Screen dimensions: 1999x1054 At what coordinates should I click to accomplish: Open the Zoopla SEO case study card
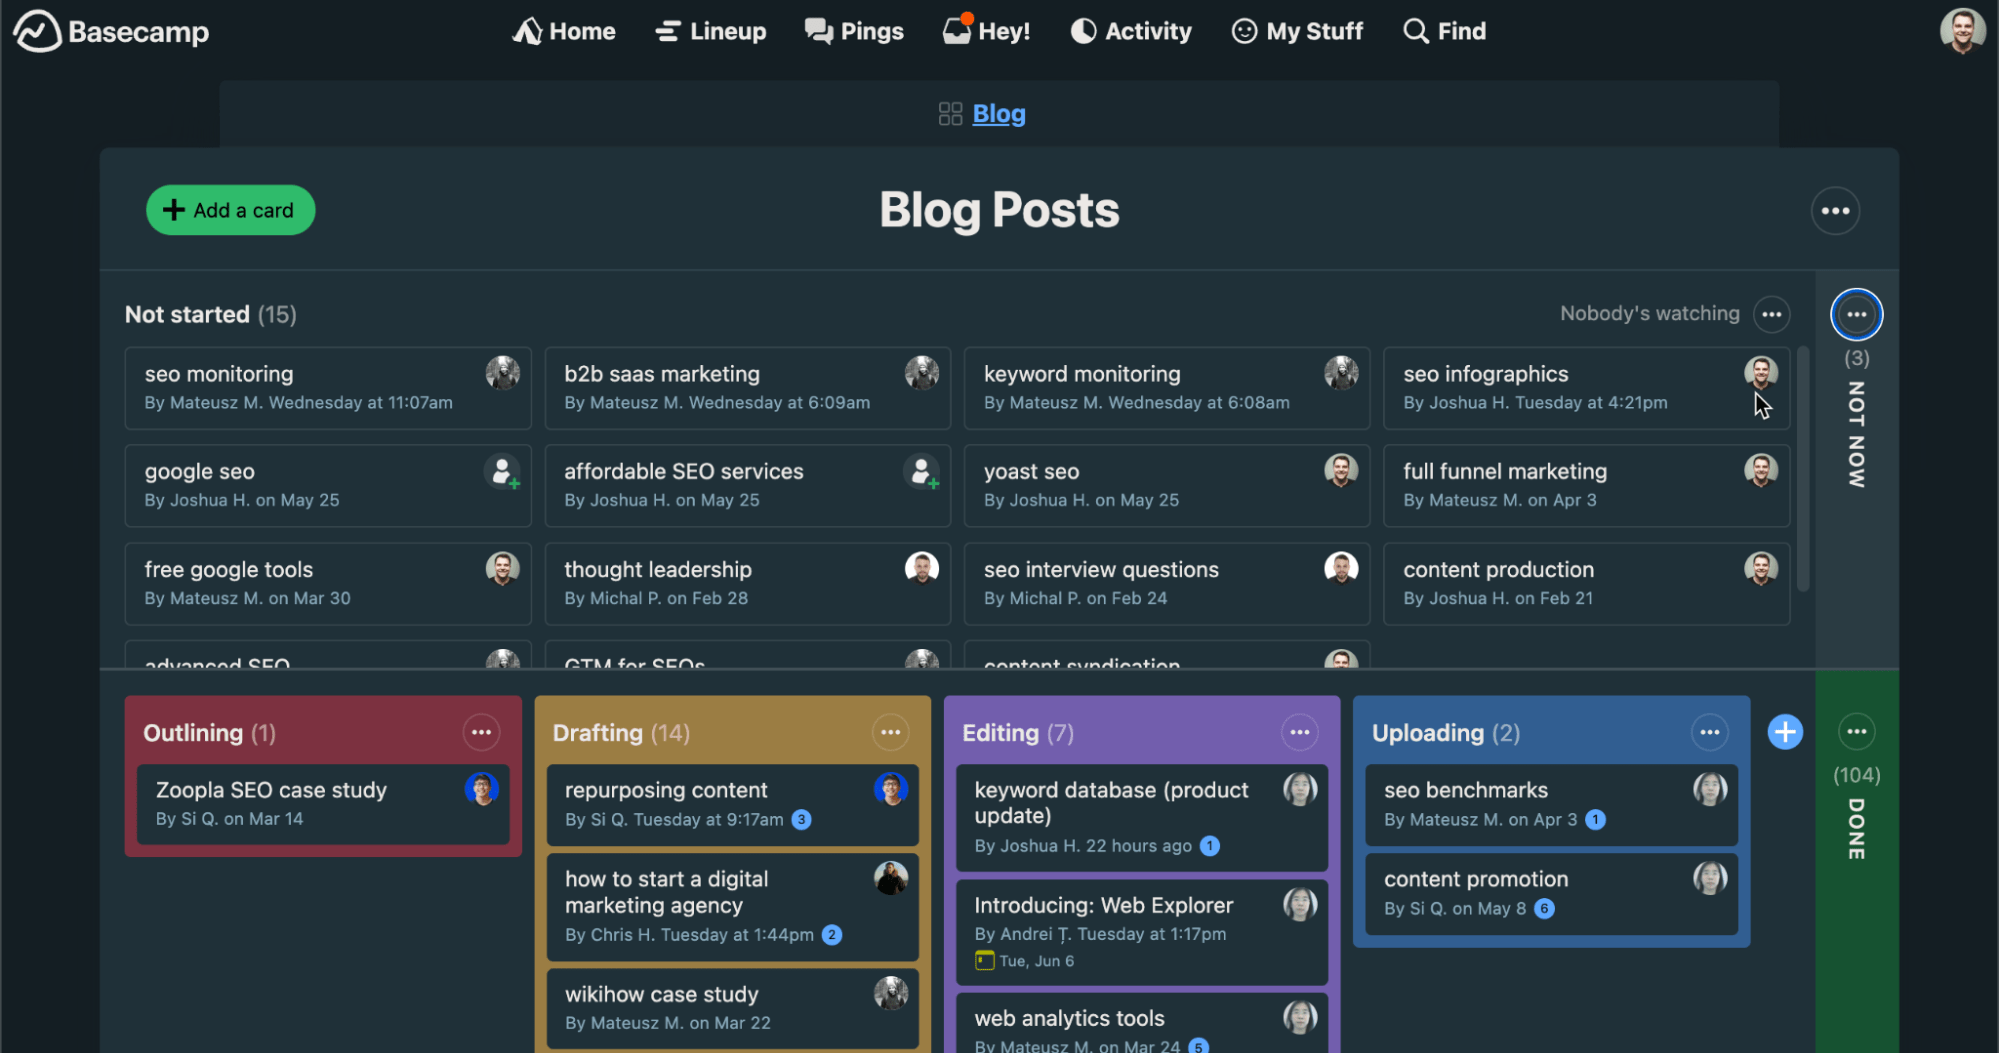323,804
